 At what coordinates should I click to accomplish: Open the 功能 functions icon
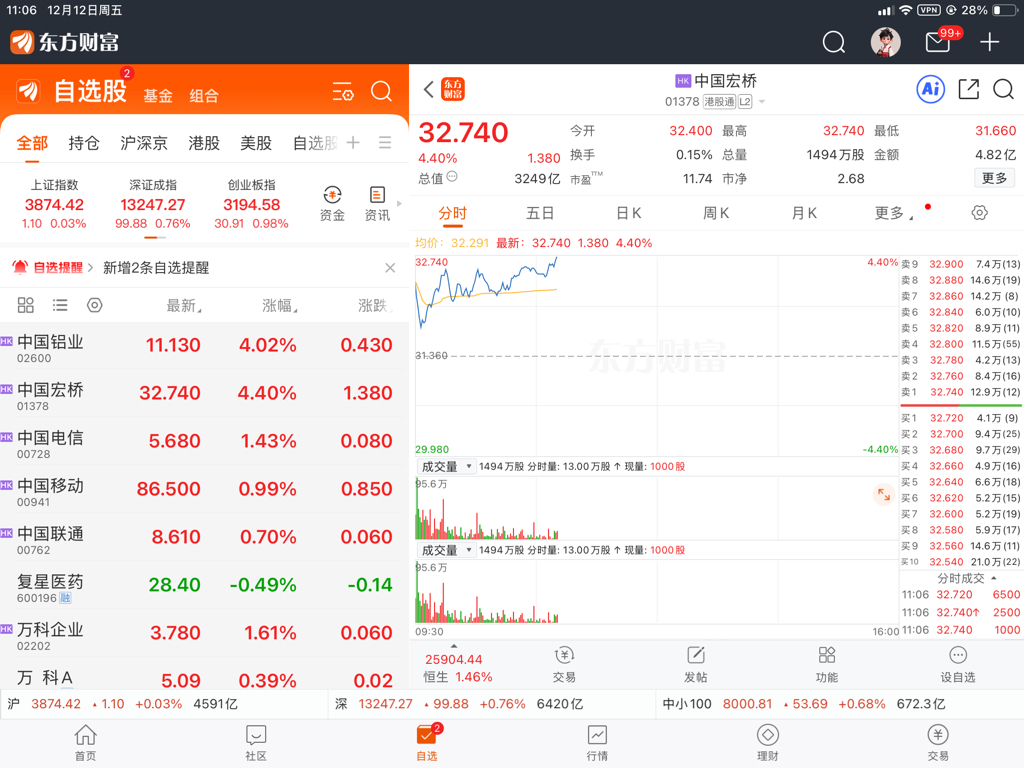tap(827, 664)
